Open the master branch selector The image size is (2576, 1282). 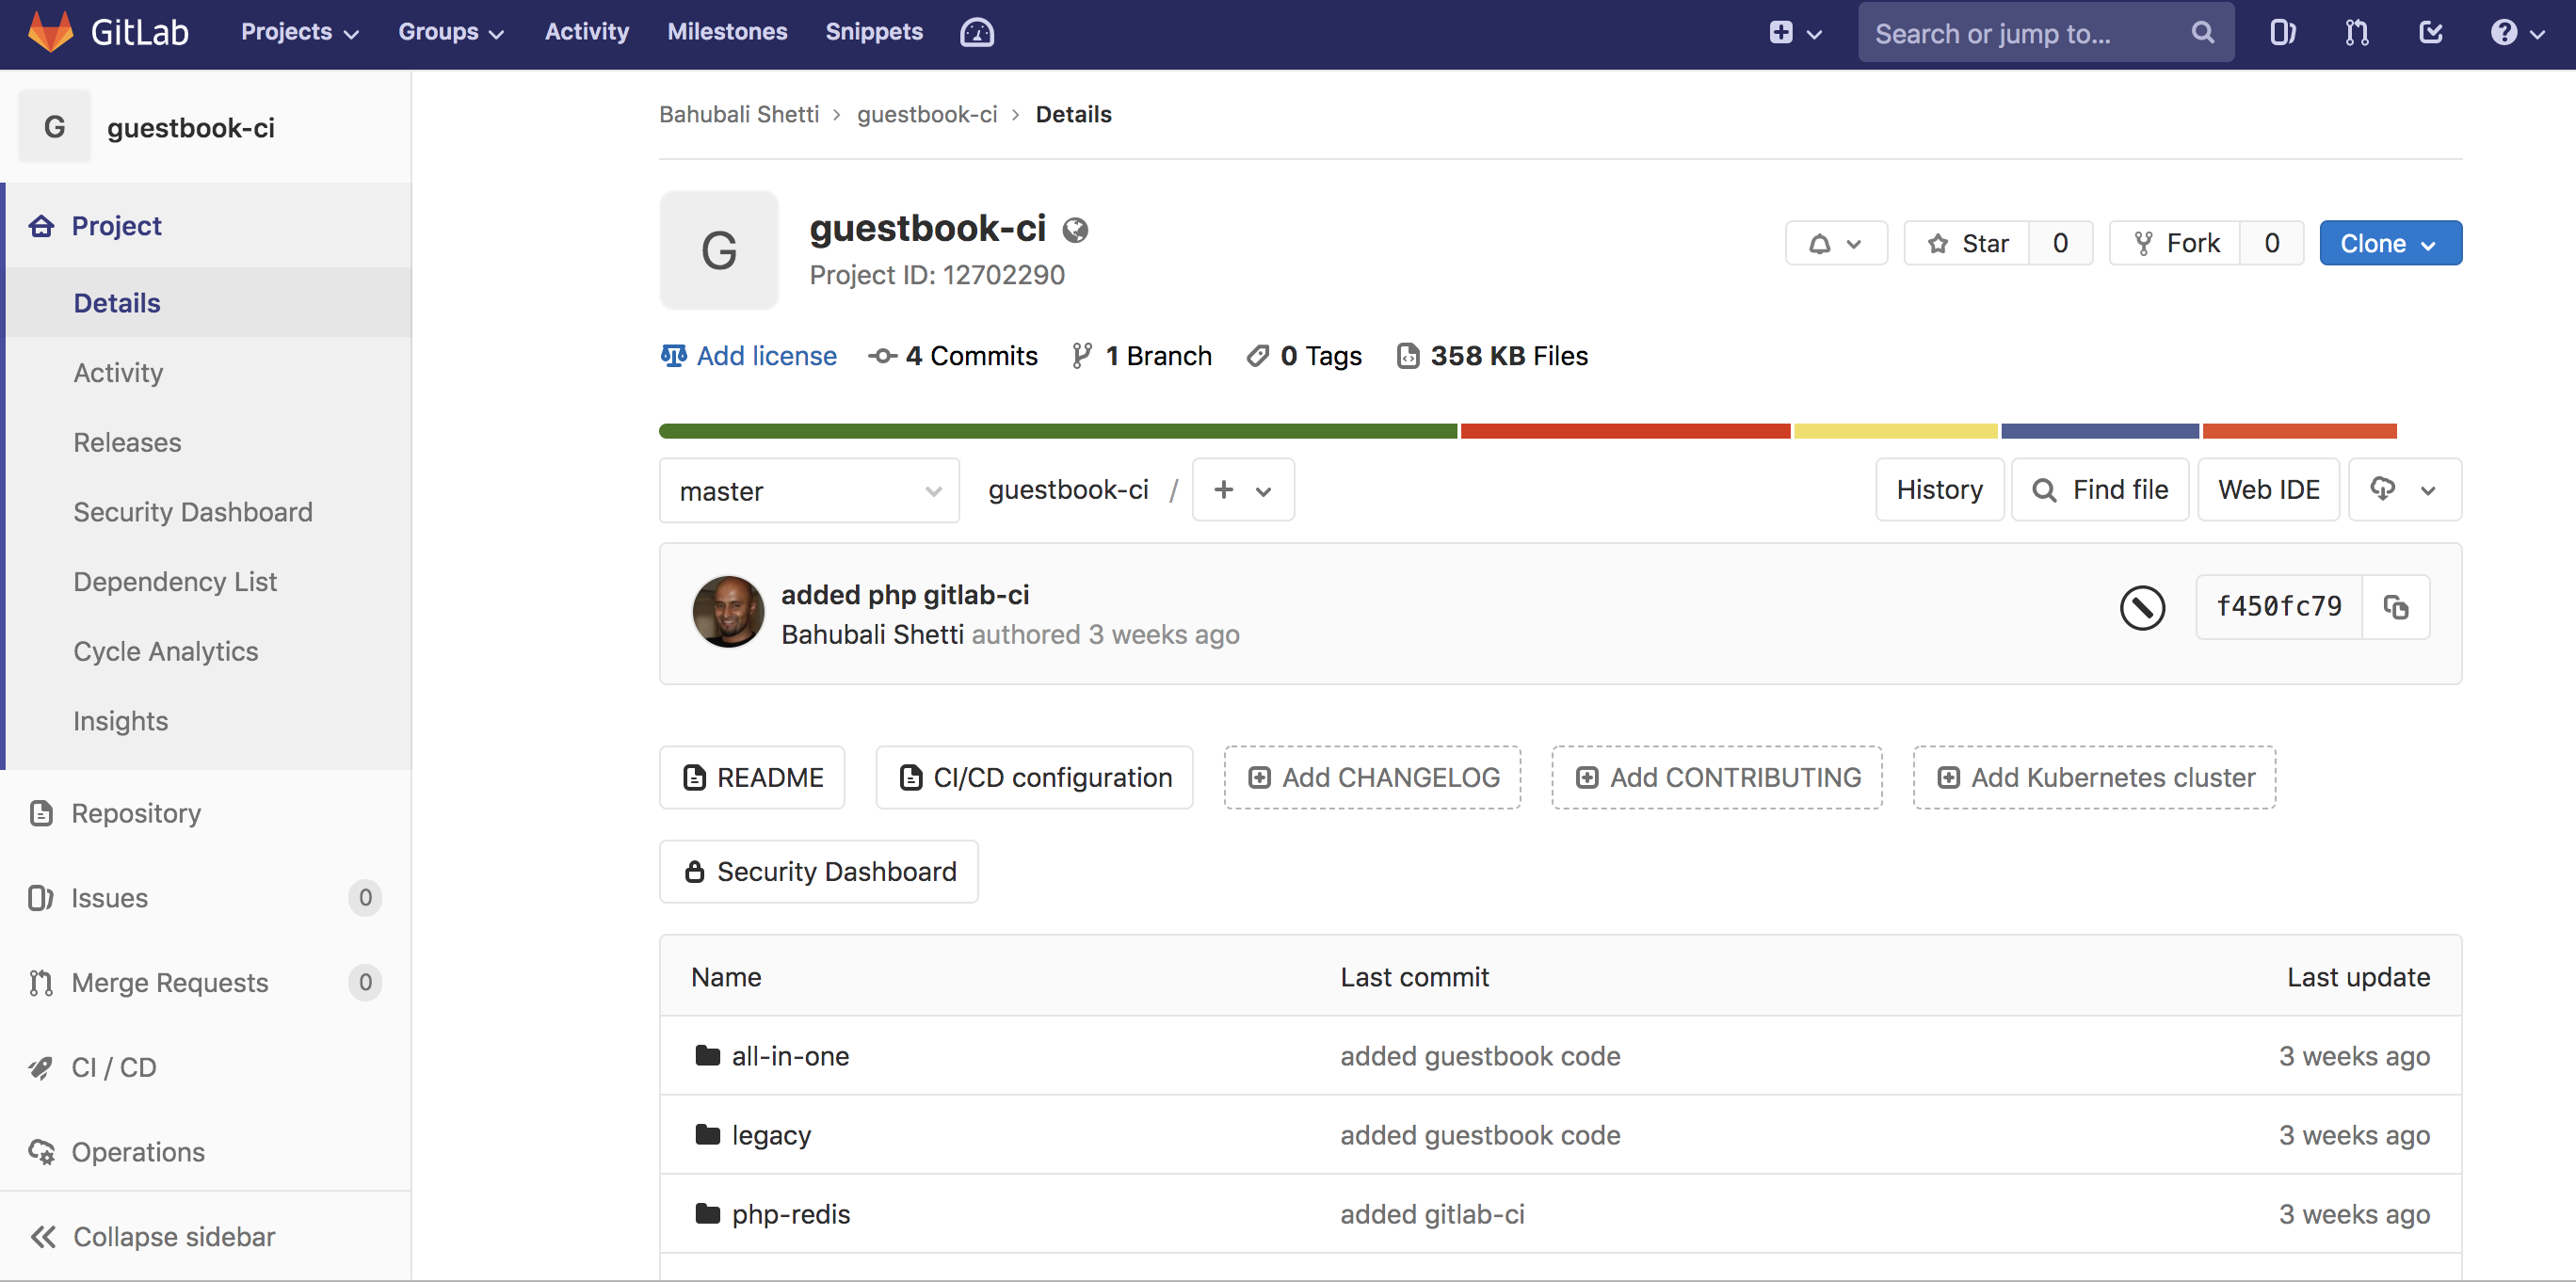(x=809, y=491)
